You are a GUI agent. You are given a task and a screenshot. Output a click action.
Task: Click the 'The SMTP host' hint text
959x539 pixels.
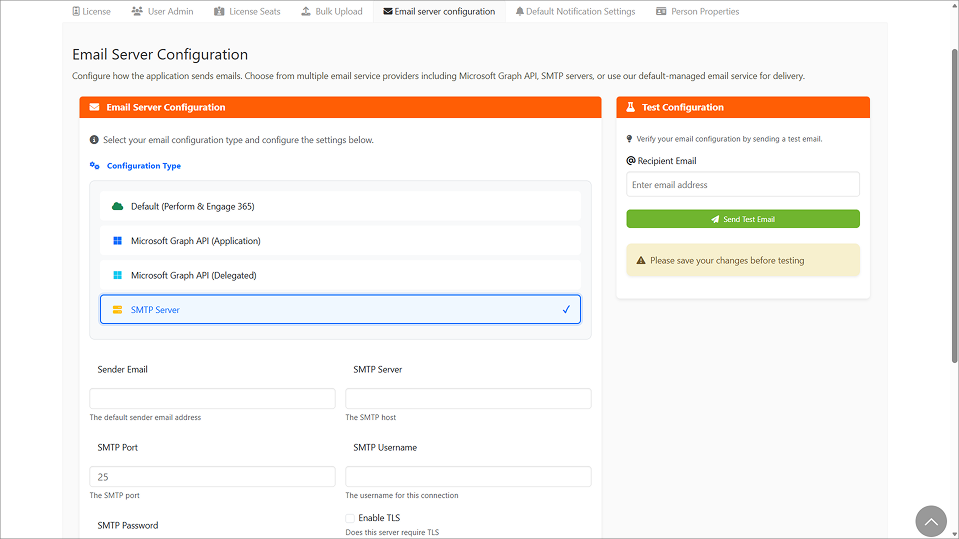point(371,417)
